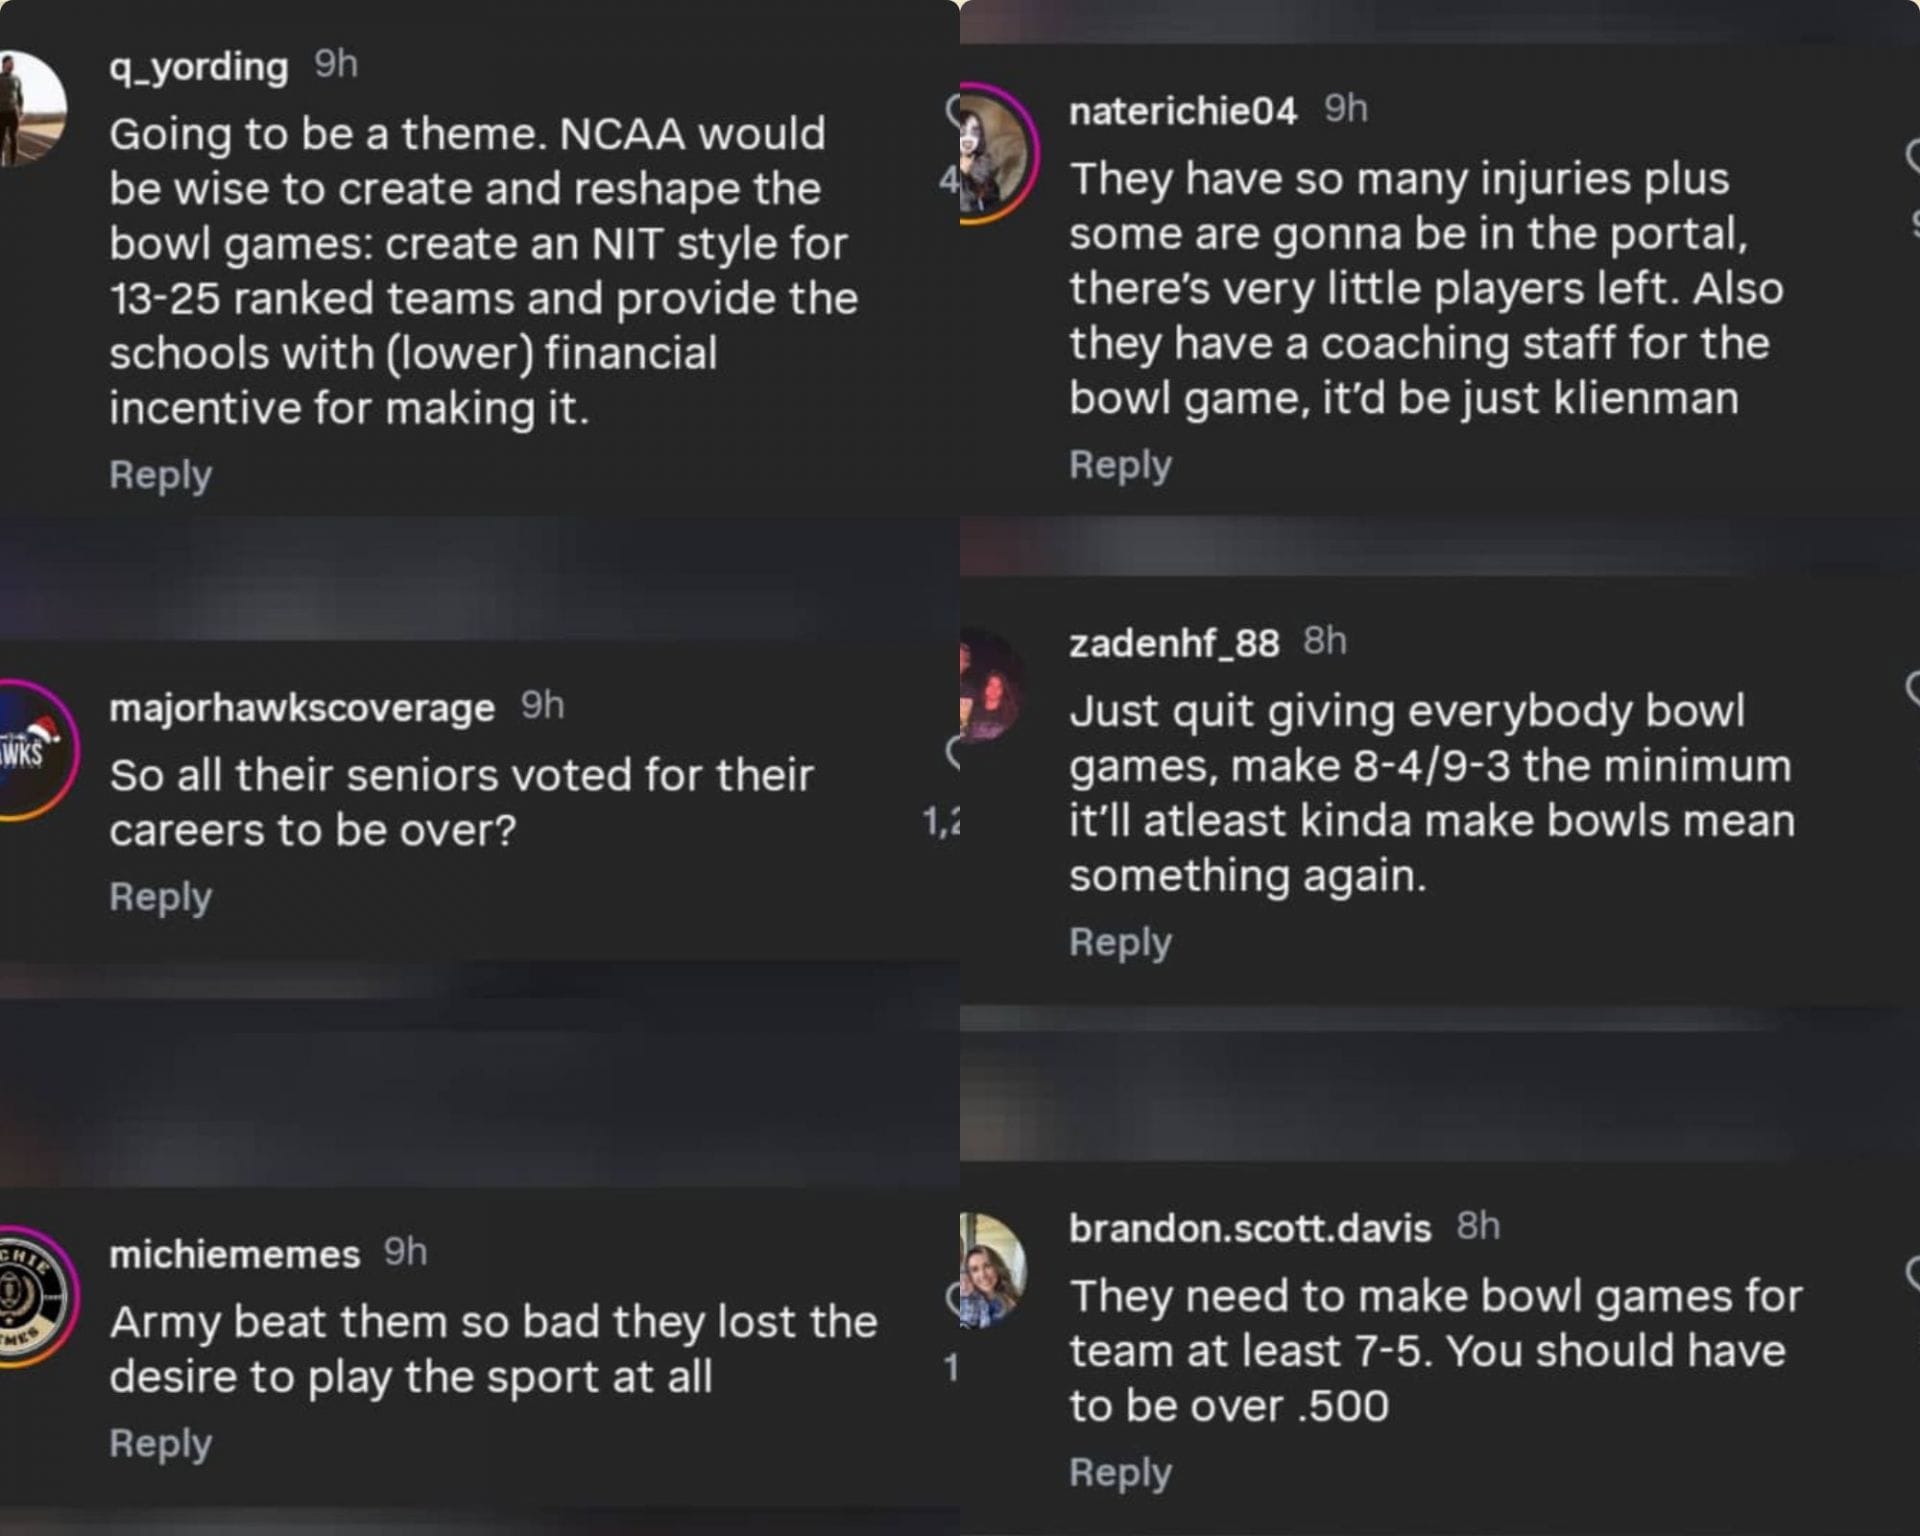The width and height of the screenshot is (1920, 1536).
Task: Reply to zadenhf_88's bowl games comment
Action: point(1120,940)
